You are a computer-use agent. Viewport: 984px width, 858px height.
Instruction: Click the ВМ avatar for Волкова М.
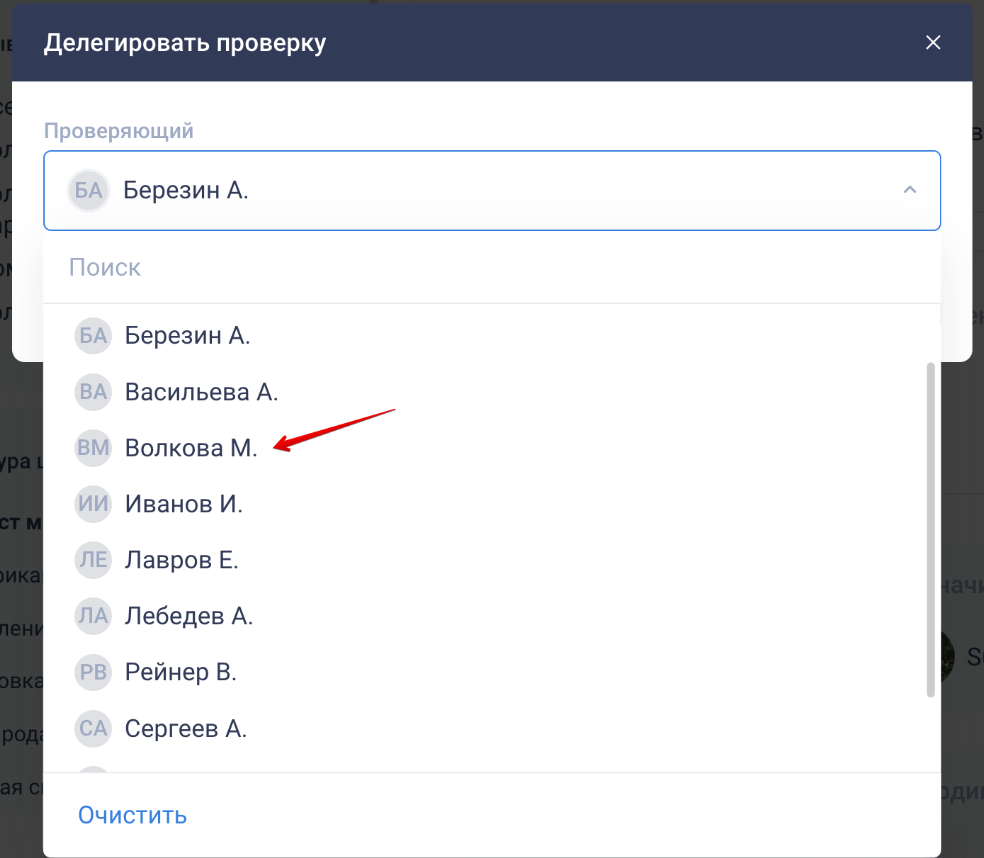[93, 448]
